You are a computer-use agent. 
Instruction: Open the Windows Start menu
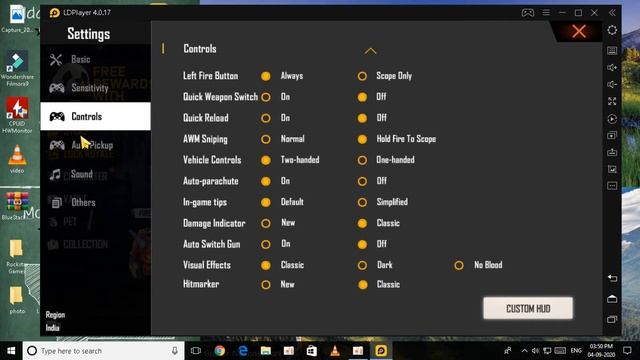11,351
